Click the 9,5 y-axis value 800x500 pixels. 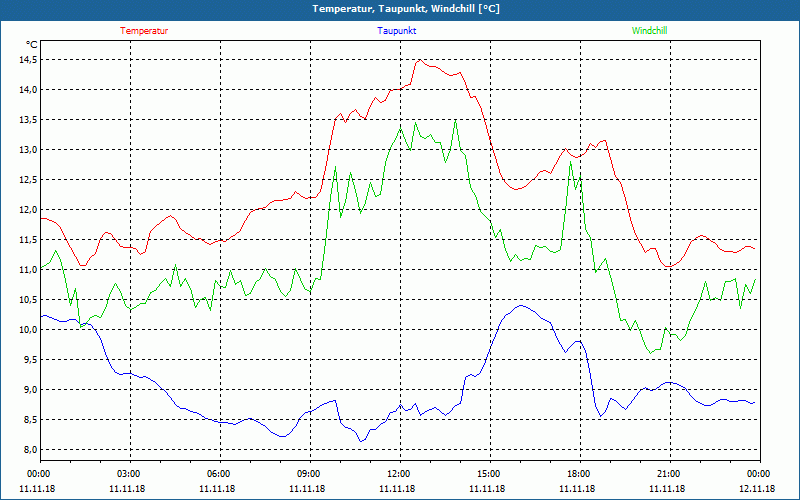point(30,360)
